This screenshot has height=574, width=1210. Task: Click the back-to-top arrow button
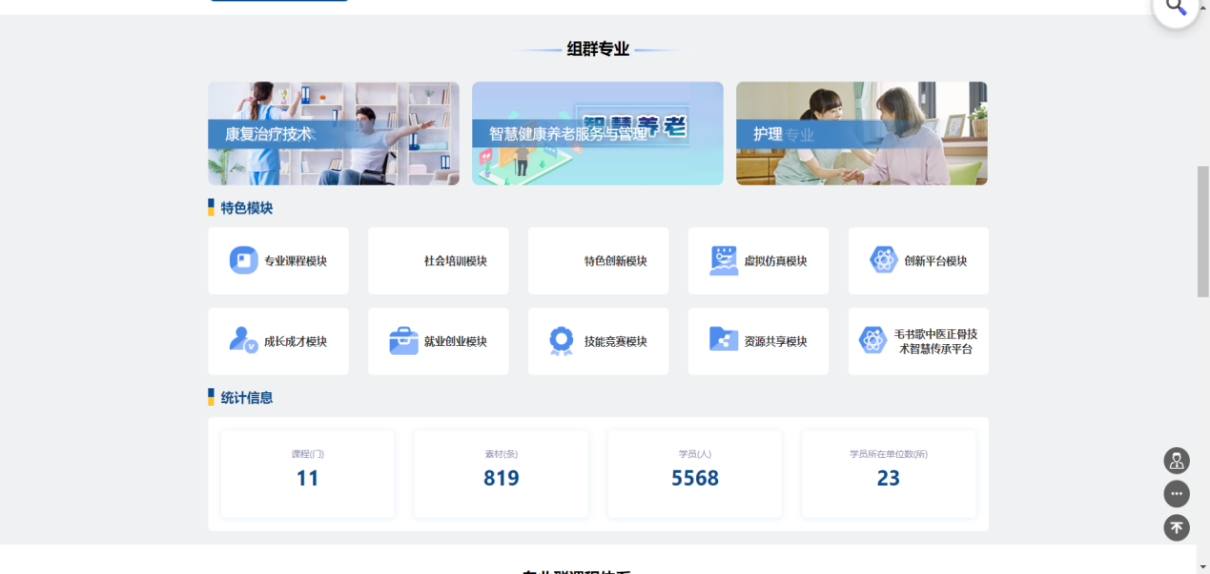tap(1176, 527)
